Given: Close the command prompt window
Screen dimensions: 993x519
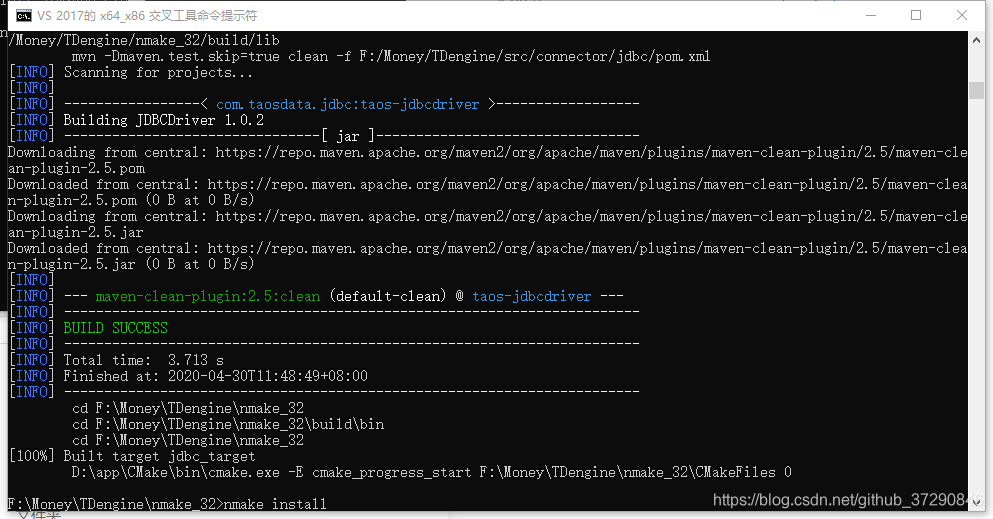Looking at the screenshot, I should coord(961,15).
